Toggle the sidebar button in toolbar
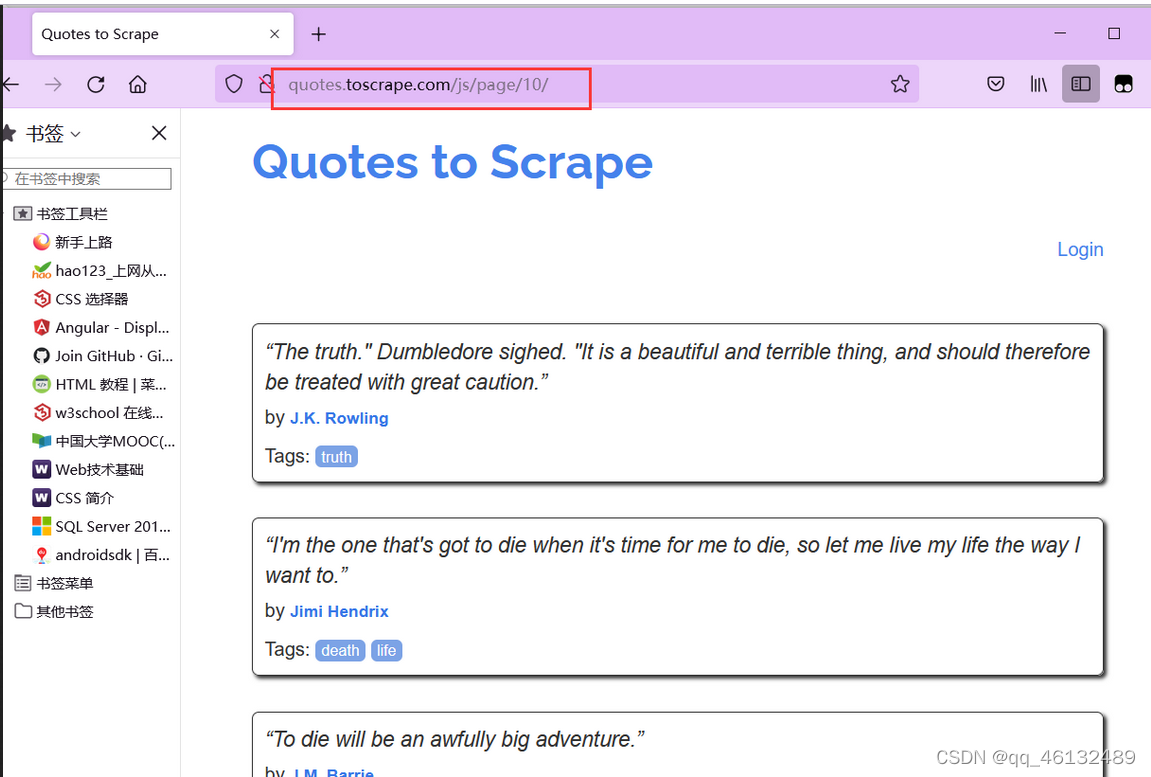Viewport: 1151px width, 777px height. (1081, 84)
